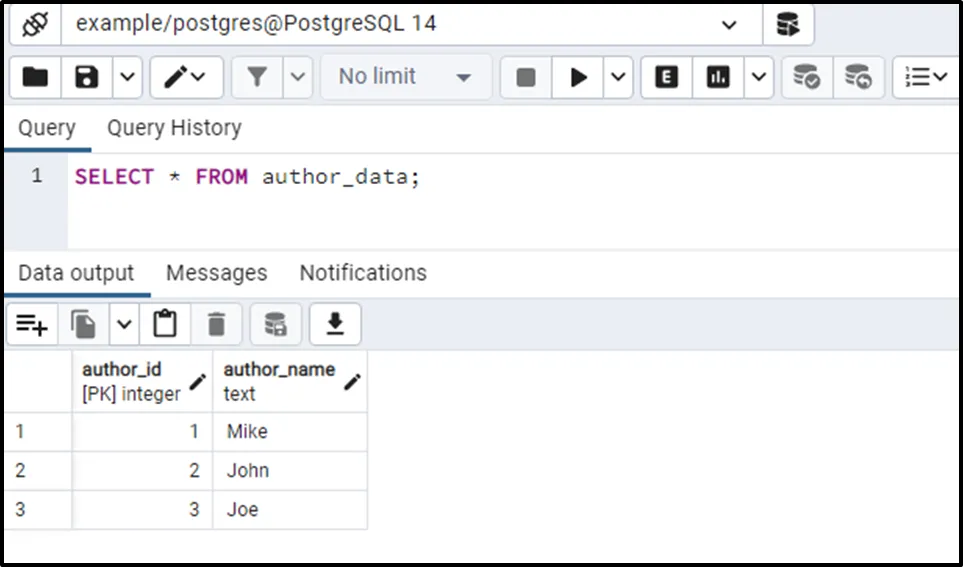Expand the Execute options dropdown arrow

[x=618, y=77]
